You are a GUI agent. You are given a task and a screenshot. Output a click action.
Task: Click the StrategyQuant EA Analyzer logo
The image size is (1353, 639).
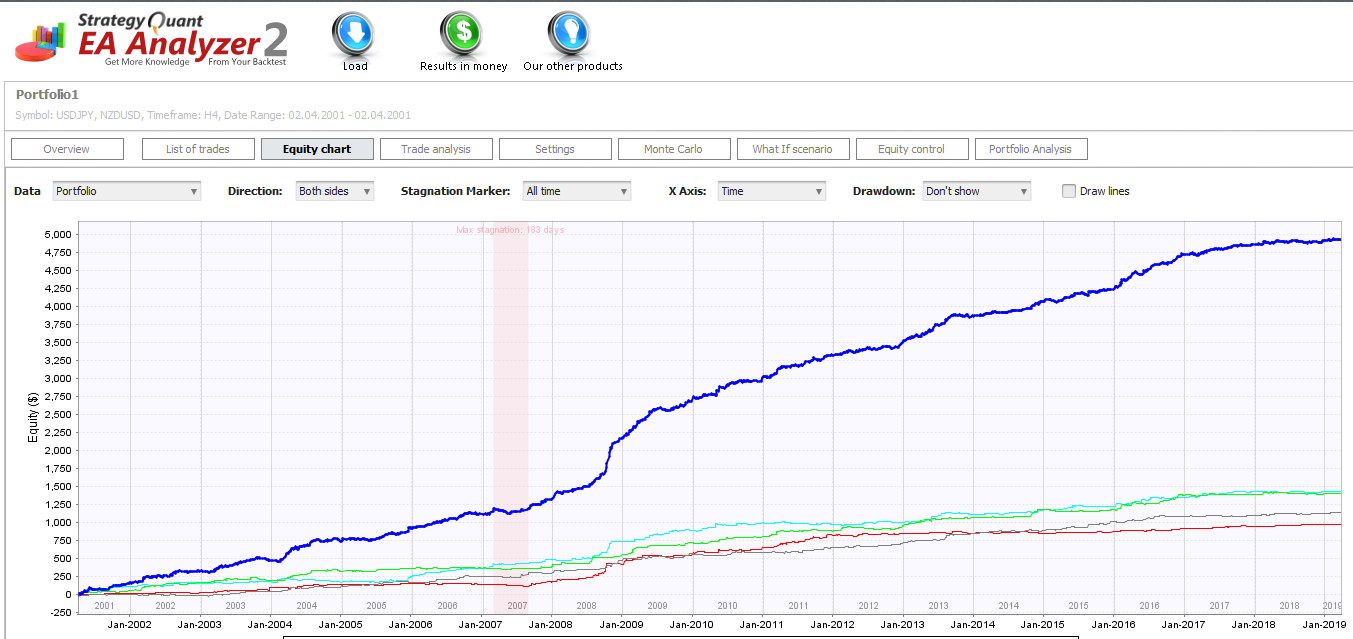152,40
